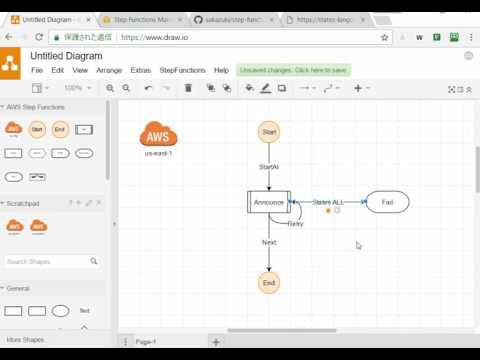Image resolution: width=480 pixels, height=360 pixels.
Task: Add a new page with plus button
Action: point(216,342)
